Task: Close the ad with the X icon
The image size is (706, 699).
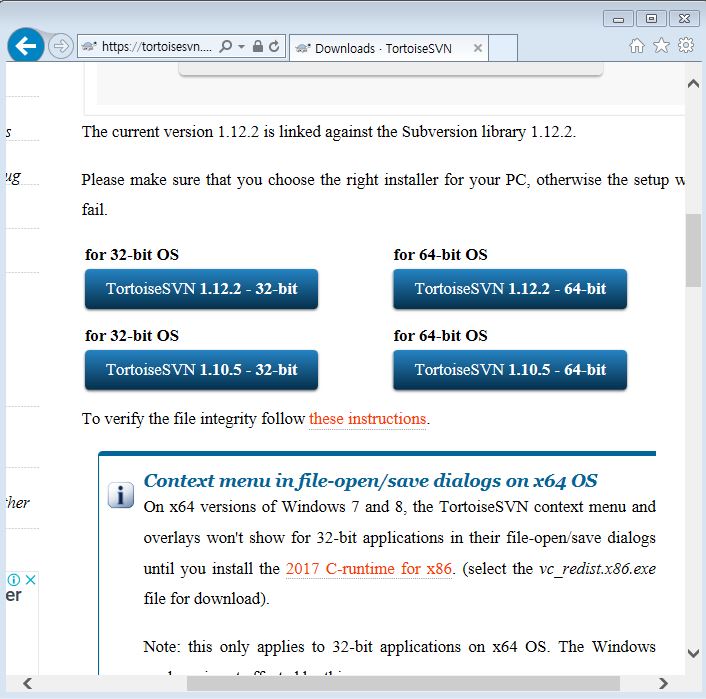Action: (x=30, y=579)
